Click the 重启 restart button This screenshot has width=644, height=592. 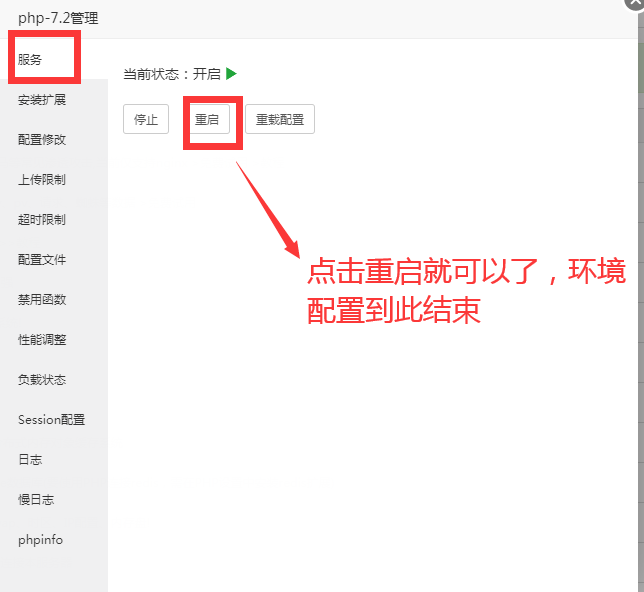click(207, 119)
